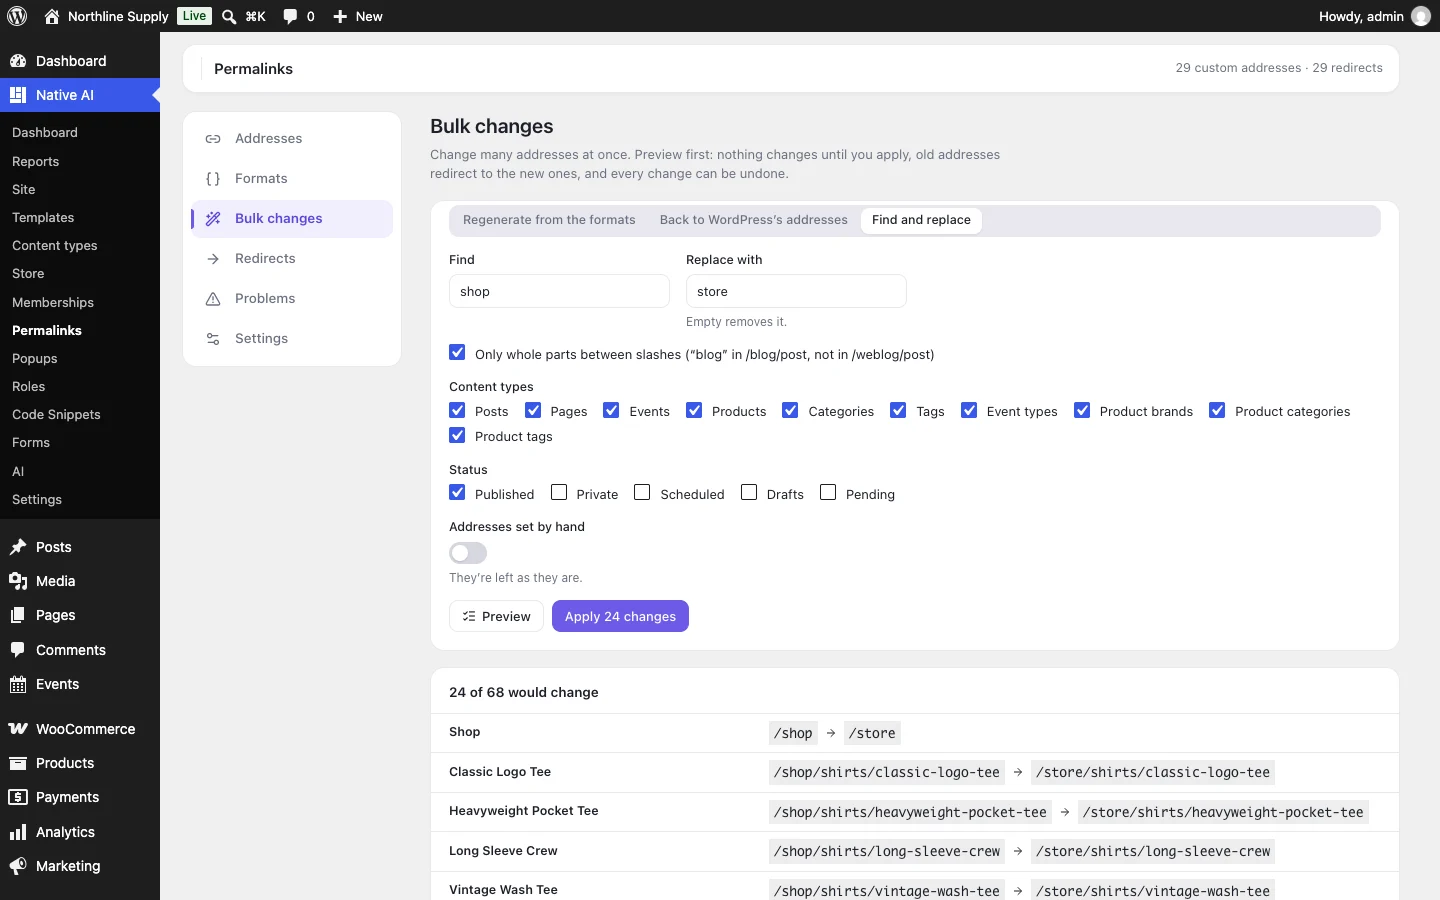Switch to Back to WordPress's addresses tab

[x=753, y=220]
